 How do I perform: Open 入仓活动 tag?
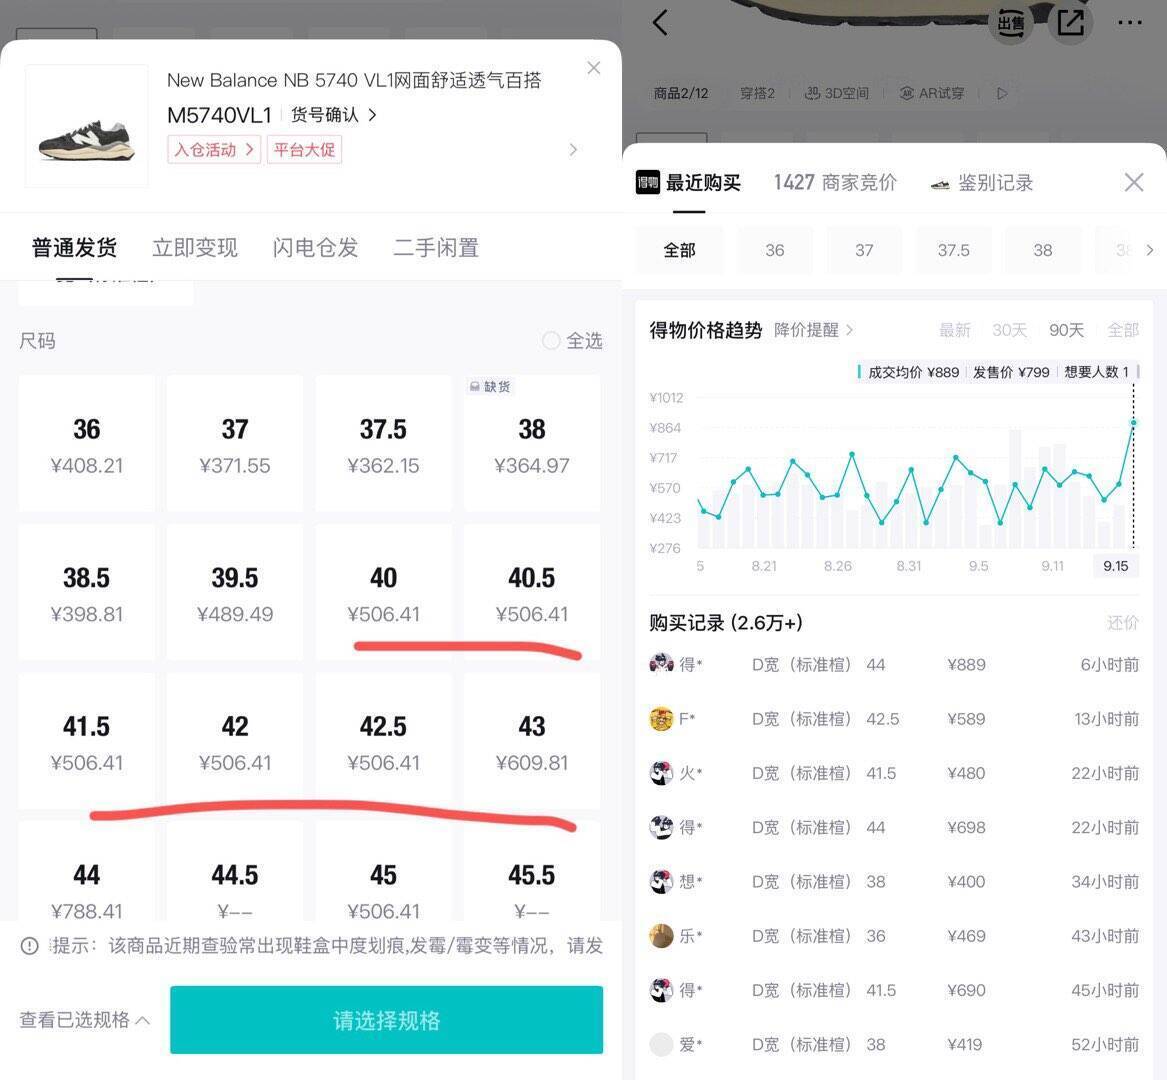(214, 150)
